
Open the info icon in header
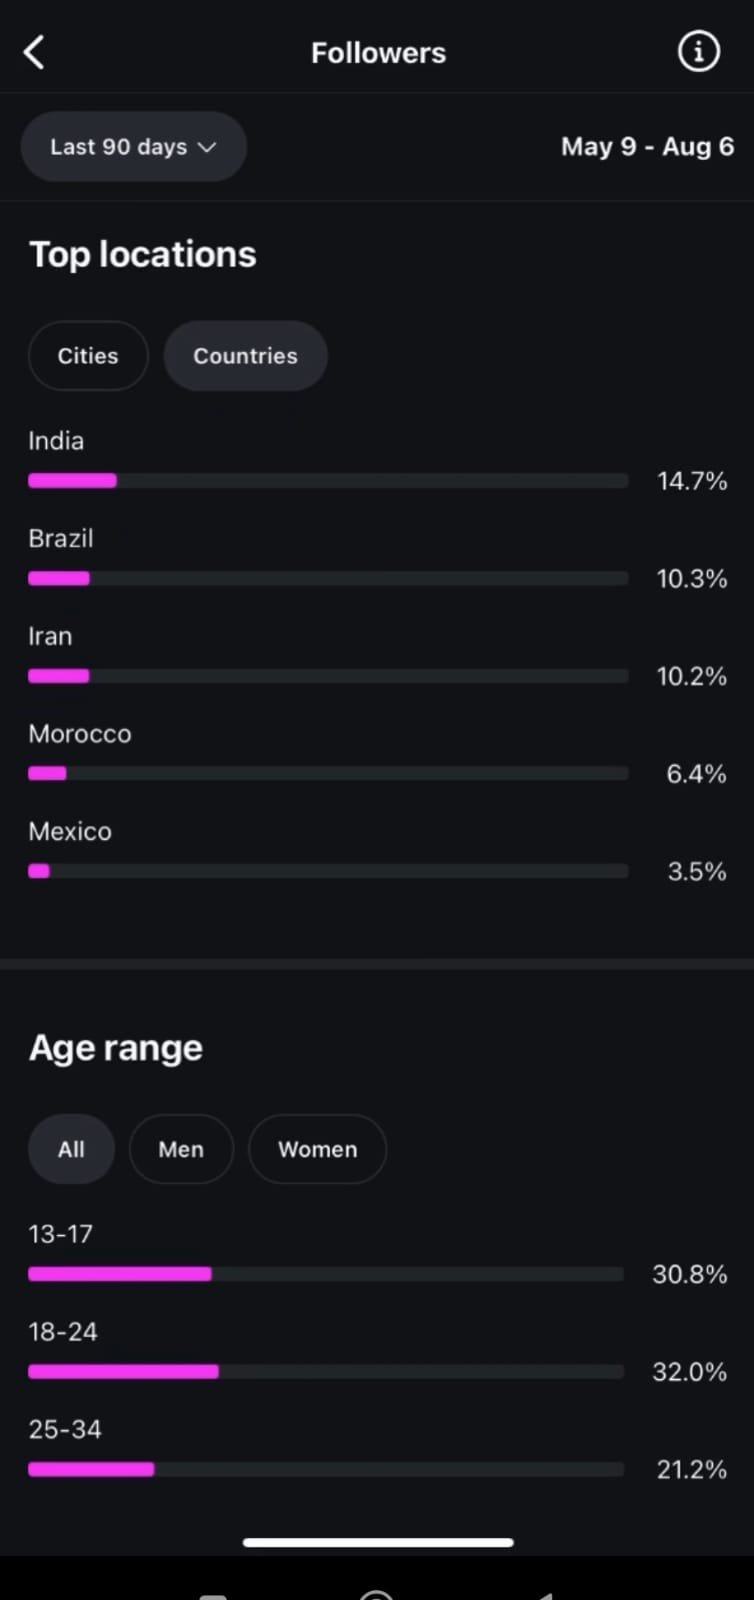point(698,51)
